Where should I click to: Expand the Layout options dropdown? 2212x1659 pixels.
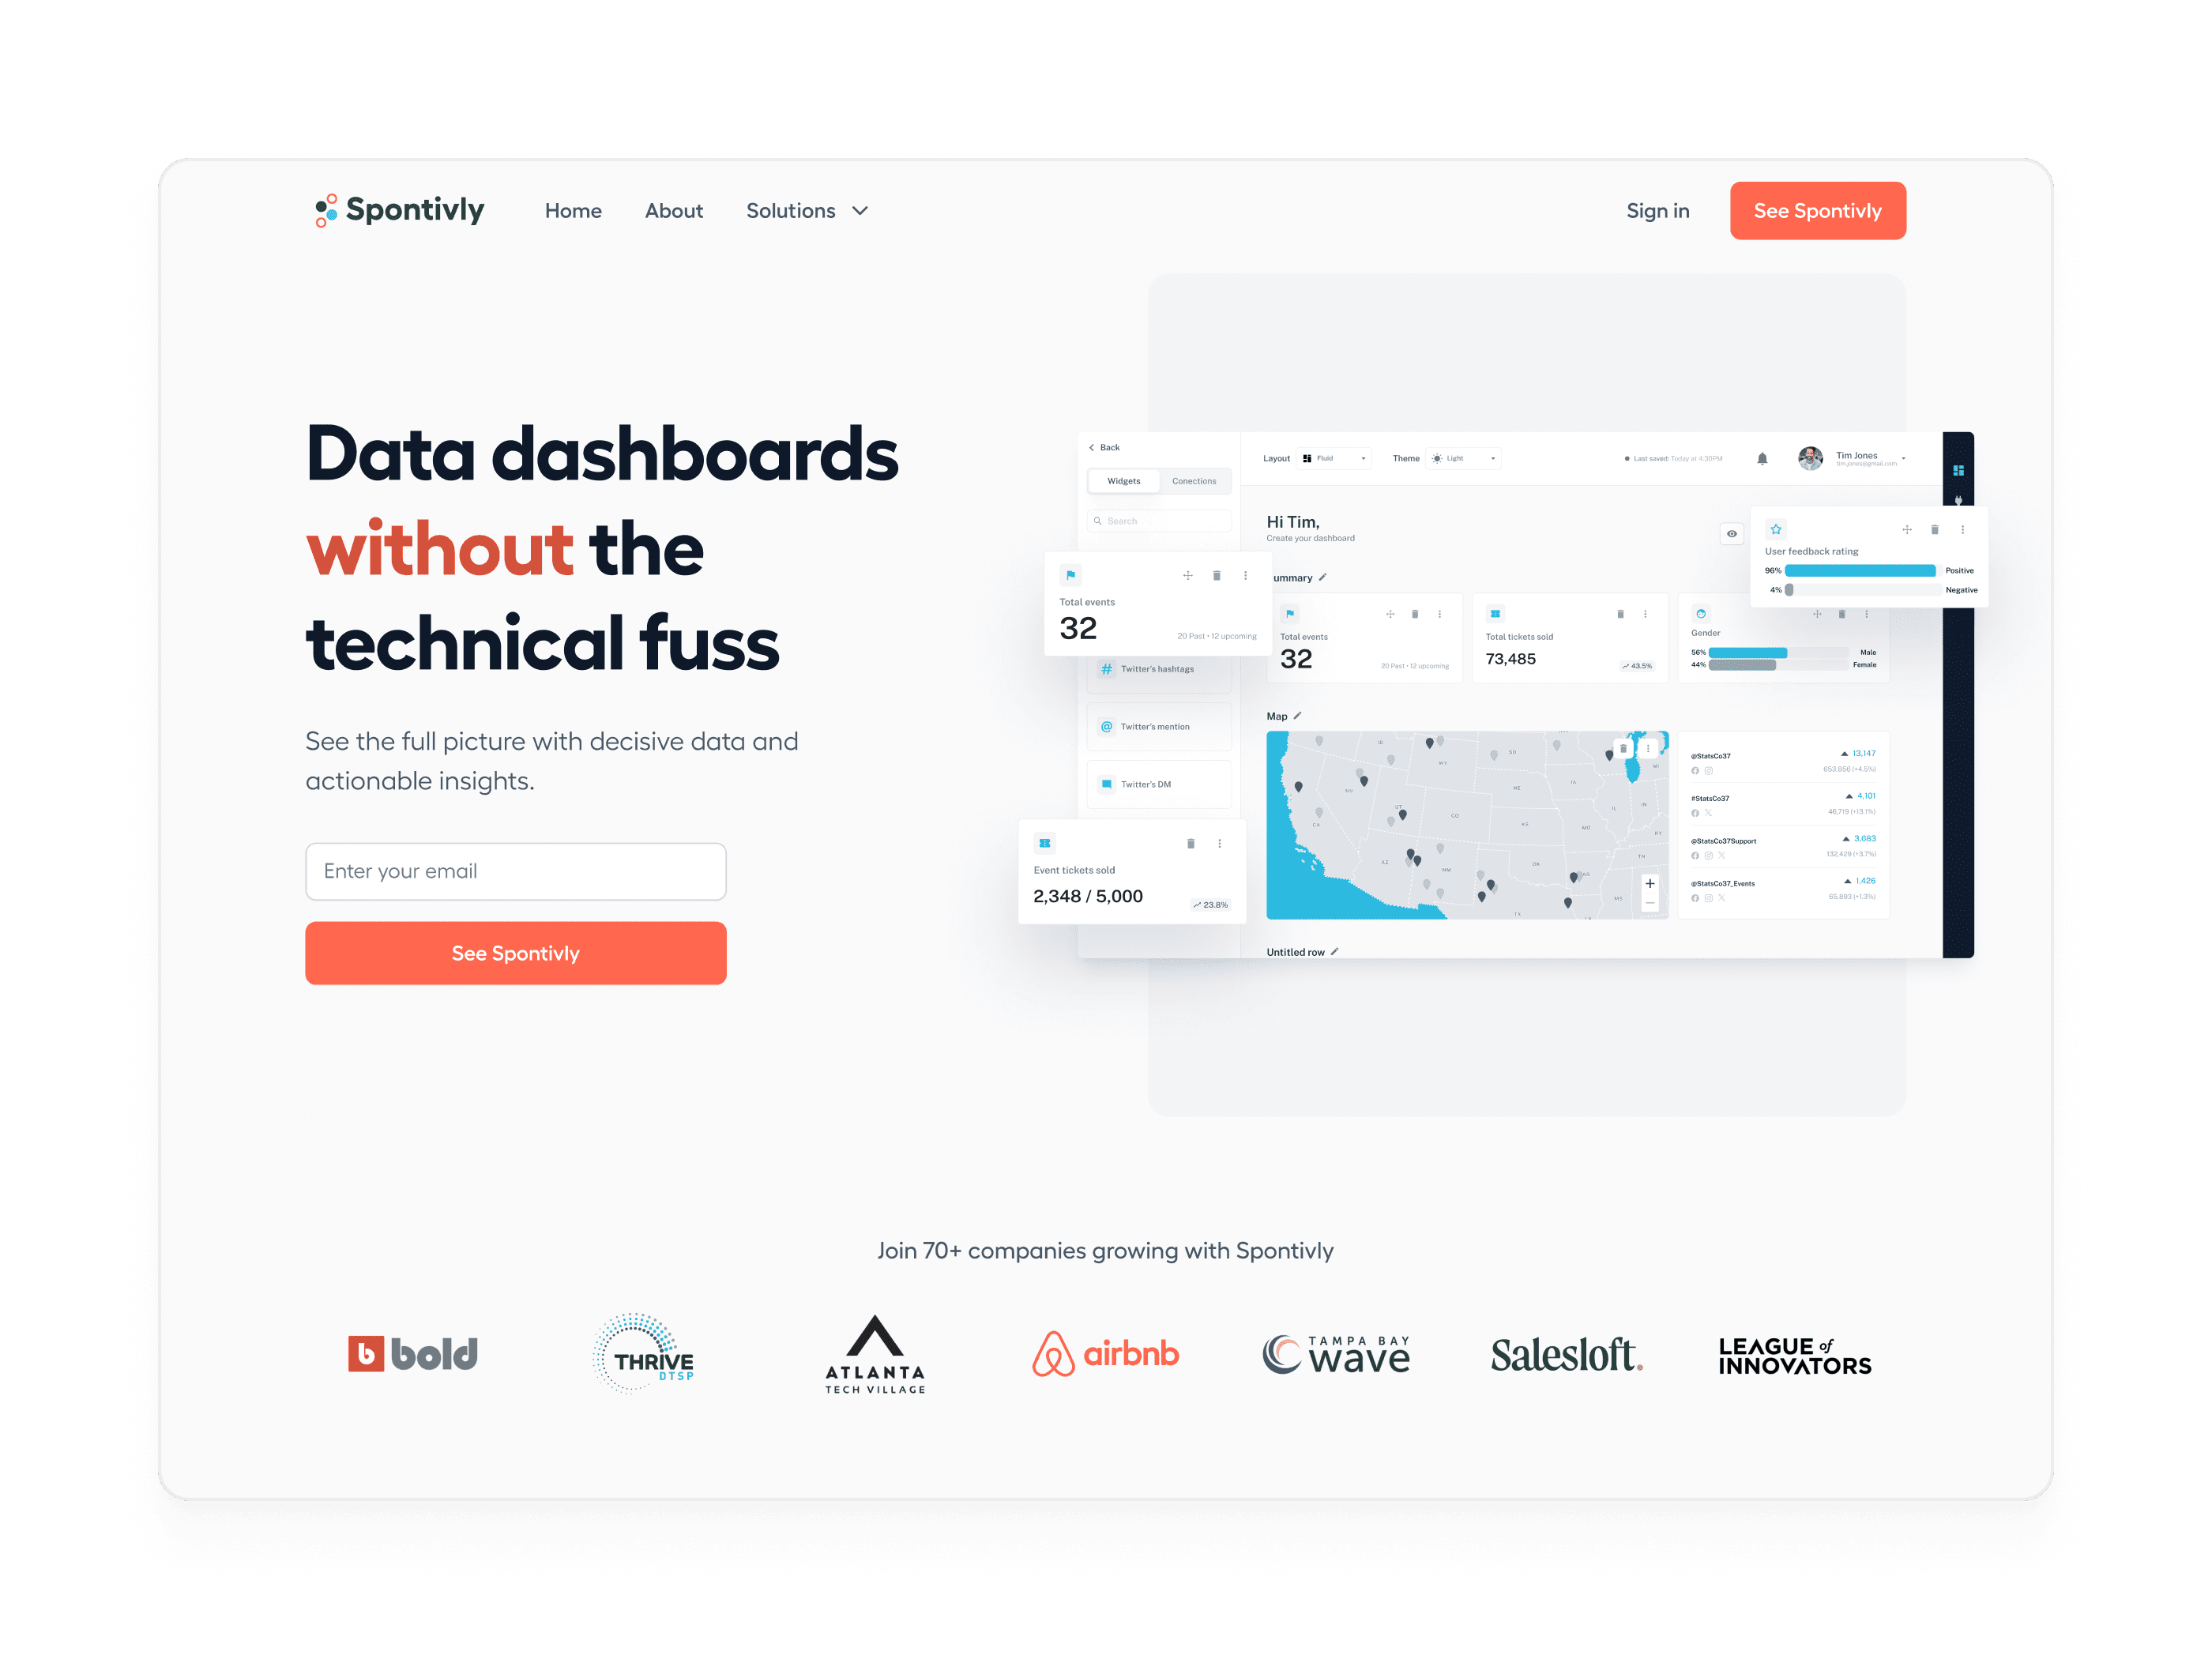(x=1362, y=458)
